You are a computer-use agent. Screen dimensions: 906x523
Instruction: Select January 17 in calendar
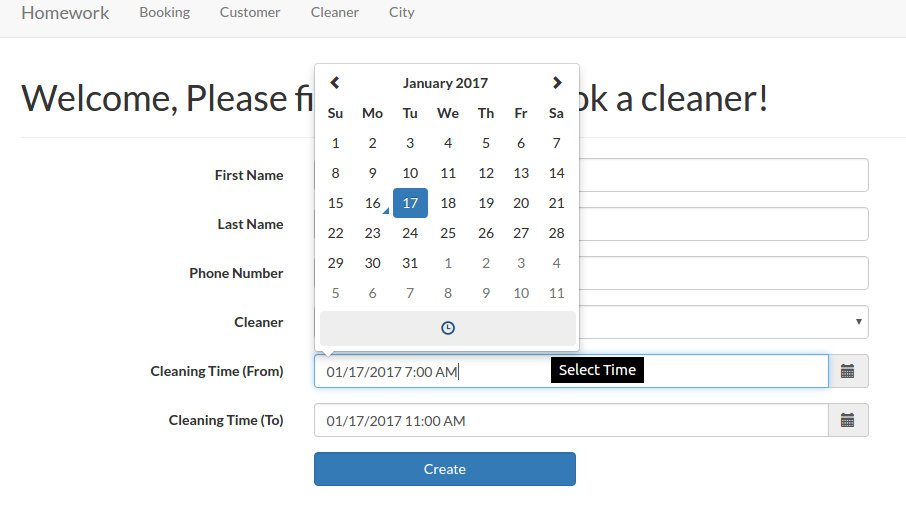pos(410,203)
